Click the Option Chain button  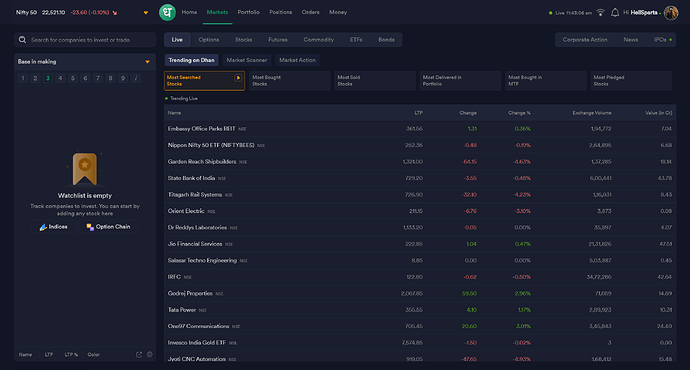coord(108,227)
